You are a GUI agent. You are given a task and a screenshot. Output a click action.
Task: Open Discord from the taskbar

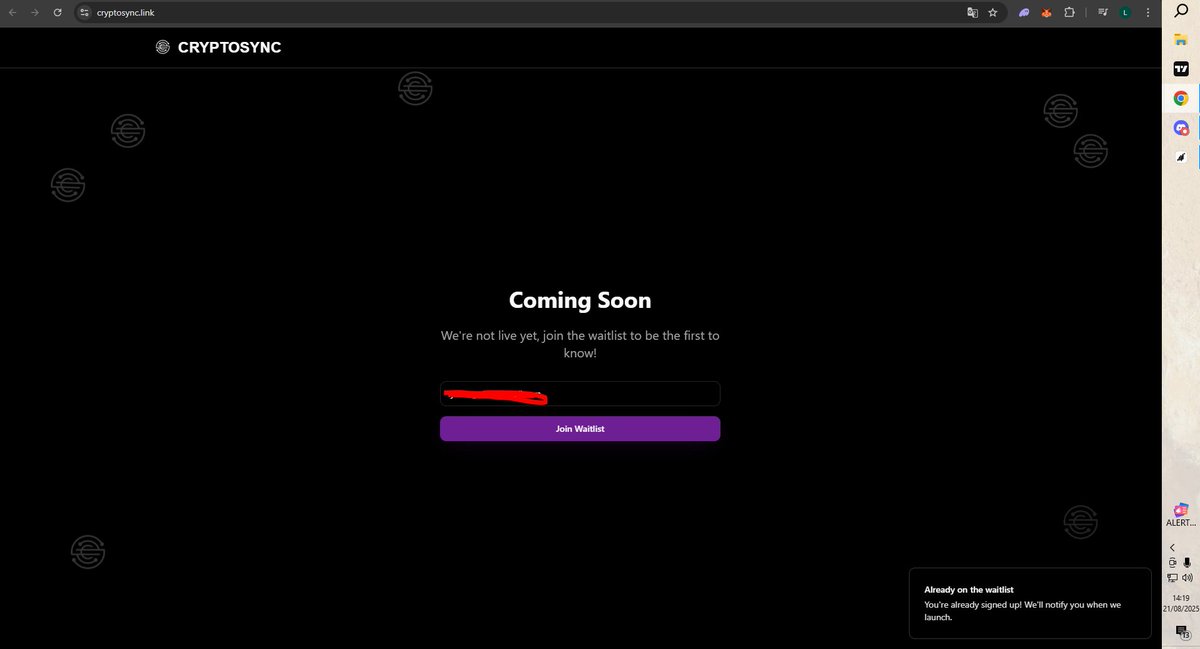click(1181, 128)
